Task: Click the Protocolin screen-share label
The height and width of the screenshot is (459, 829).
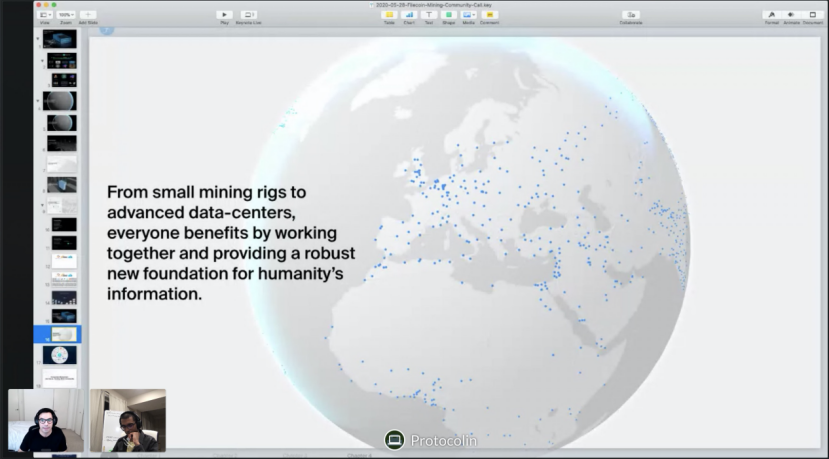Action: 444,440
